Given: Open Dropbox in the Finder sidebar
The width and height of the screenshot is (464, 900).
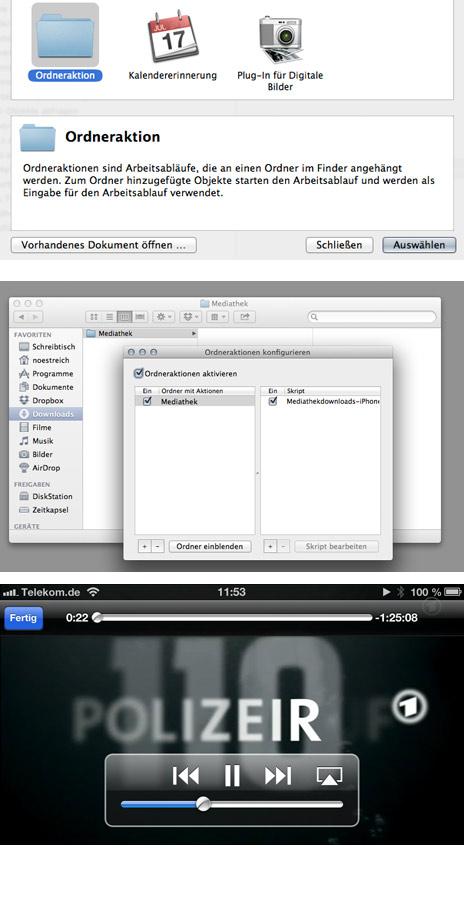Looking at the screenshot, I should click(41, 401).
